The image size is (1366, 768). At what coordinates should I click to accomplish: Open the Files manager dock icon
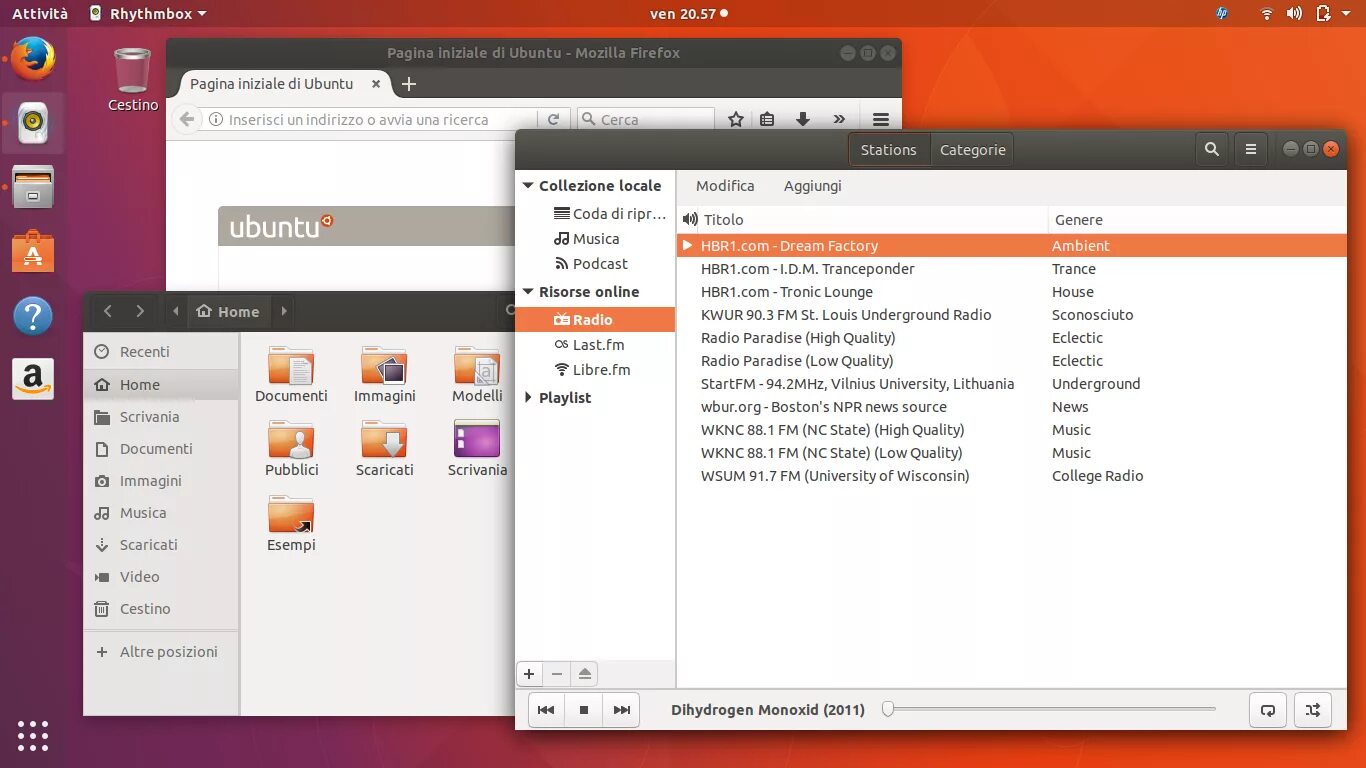(33, 187)
